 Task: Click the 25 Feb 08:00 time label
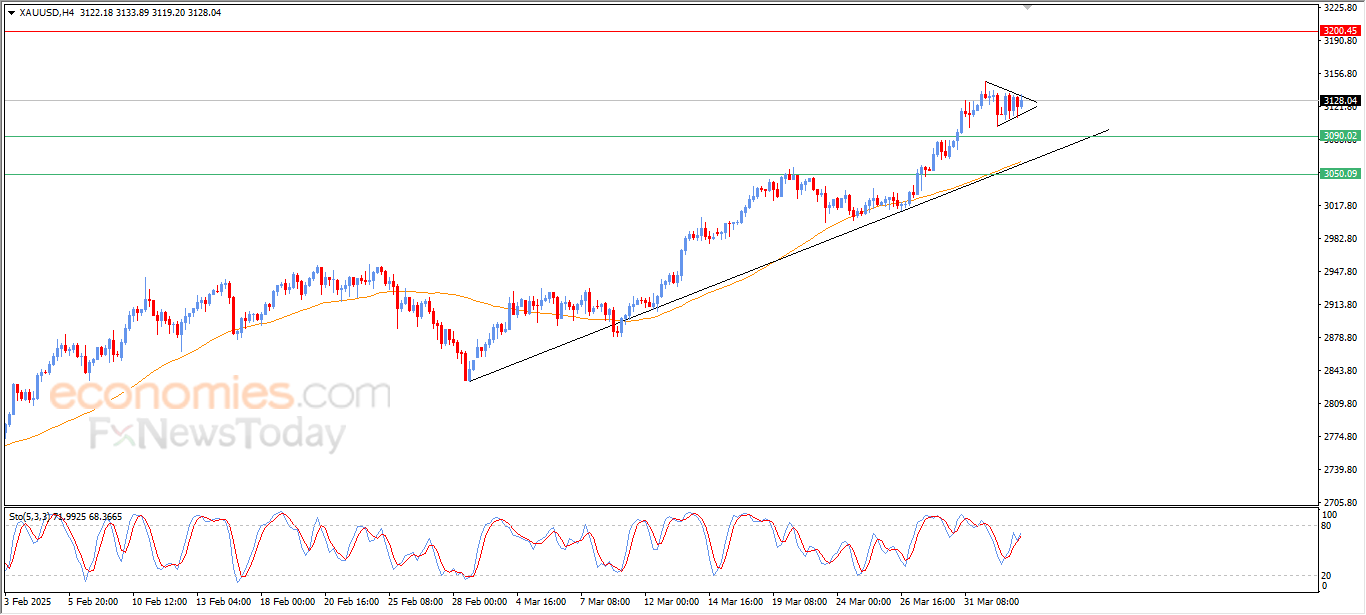point(415,602)
